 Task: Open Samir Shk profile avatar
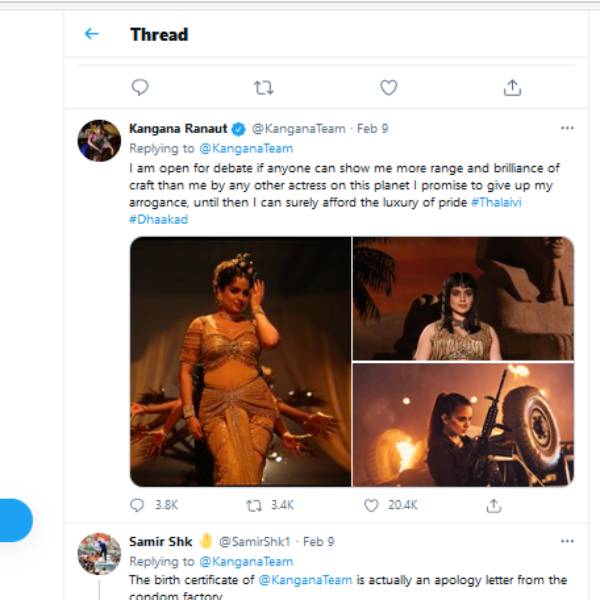click(x=99, y=554)
